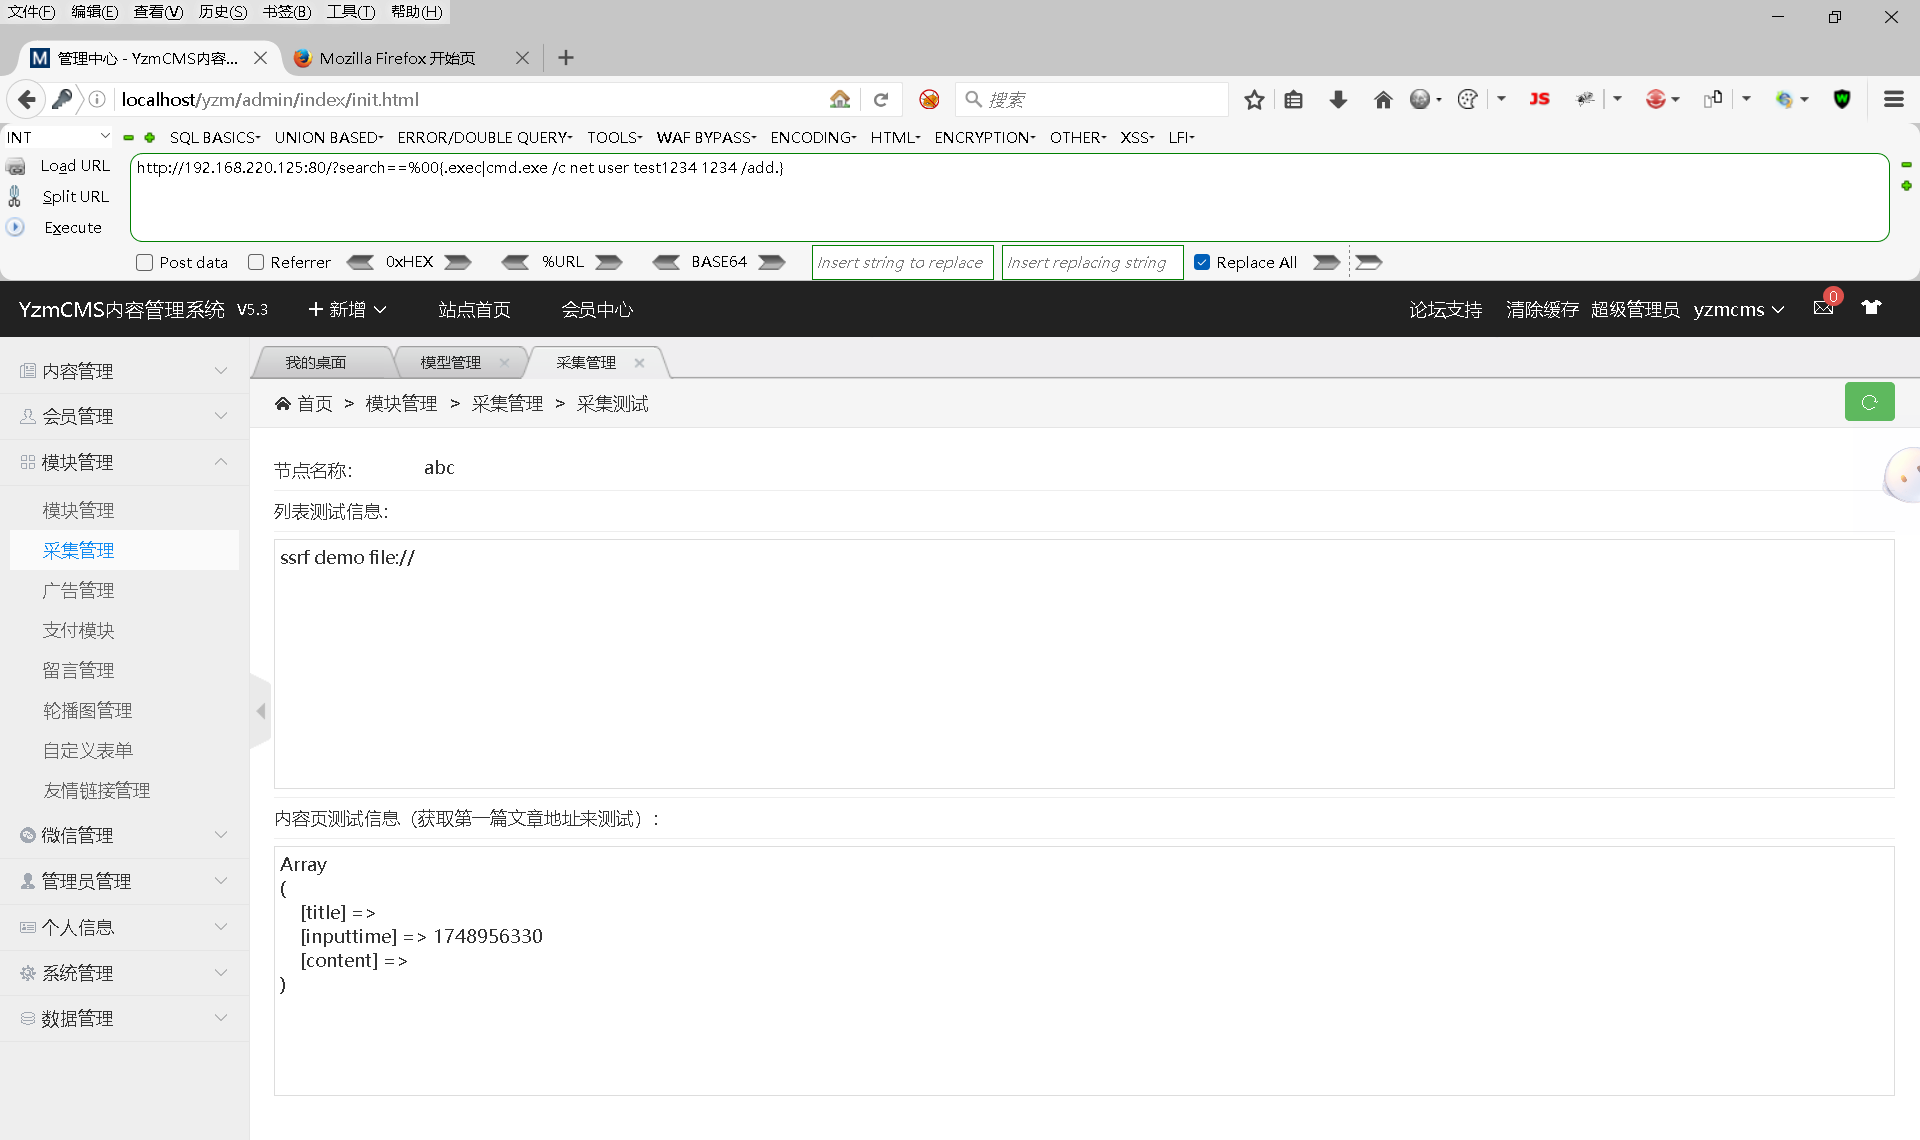Click the 清除缓存 link
Image resolution: width=1920 pixels, height=1140 pixels.
tap(1542, 309)
